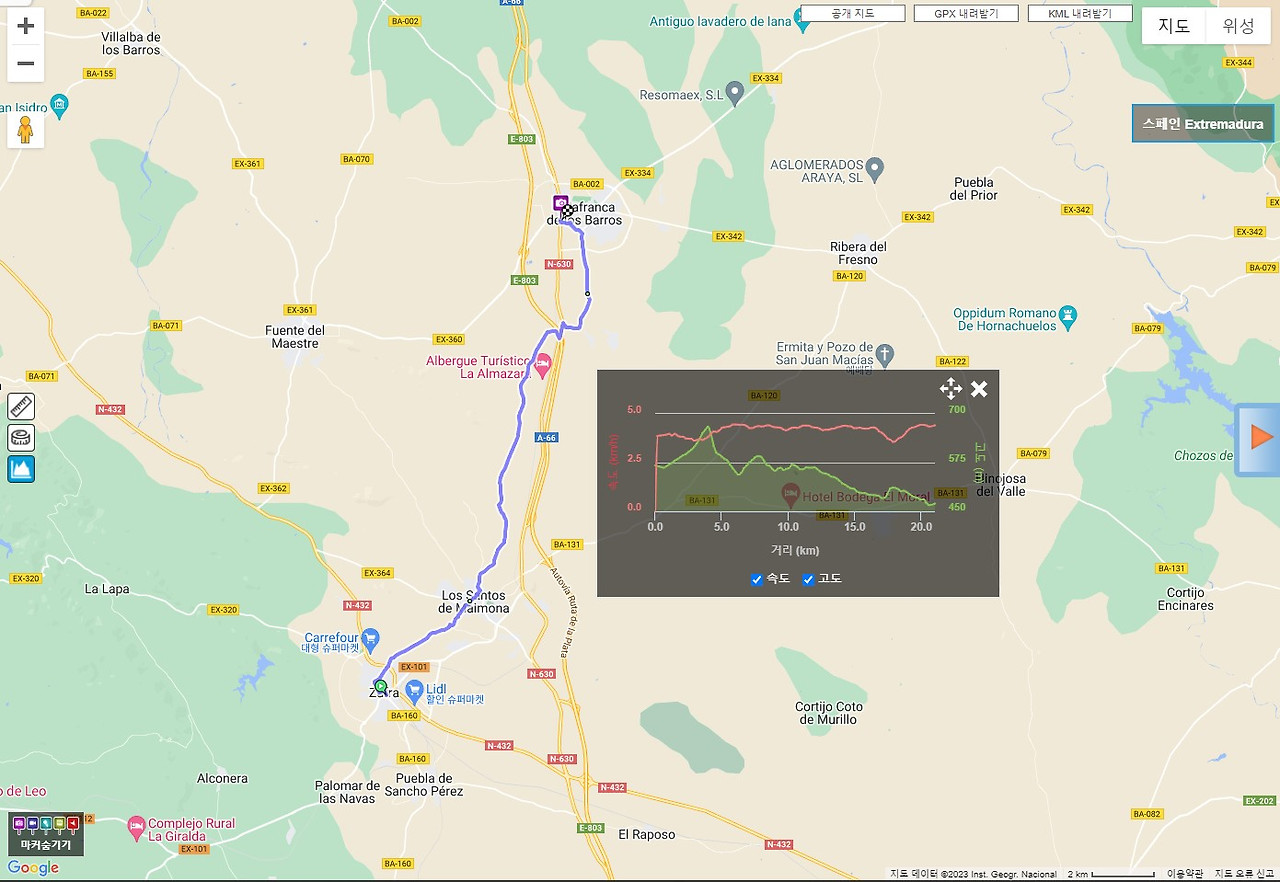
Task: Click GPX 내려받기 download button
Action: [x=966, y=14]
